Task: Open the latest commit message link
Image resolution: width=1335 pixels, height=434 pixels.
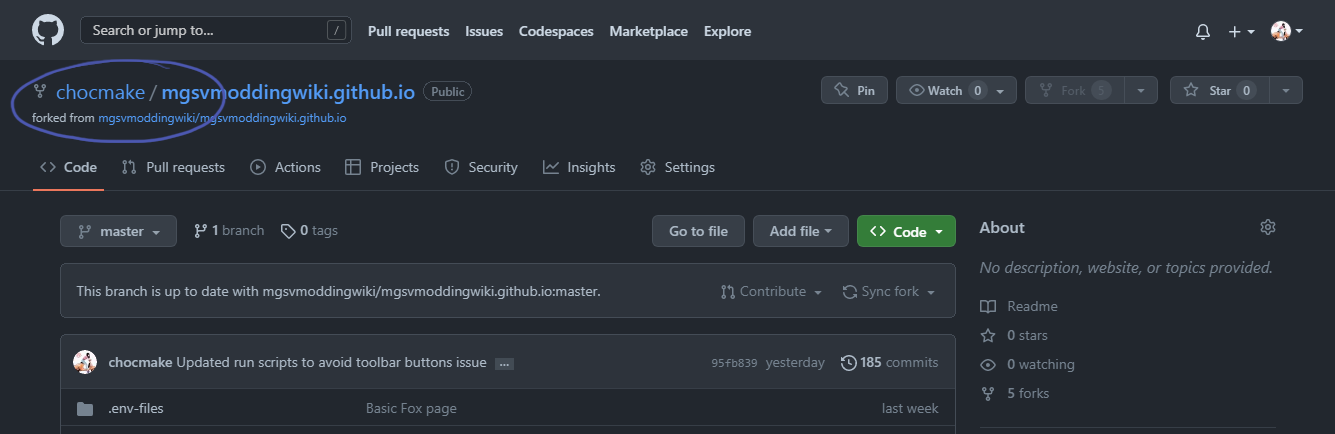Action: click(331, 363)
